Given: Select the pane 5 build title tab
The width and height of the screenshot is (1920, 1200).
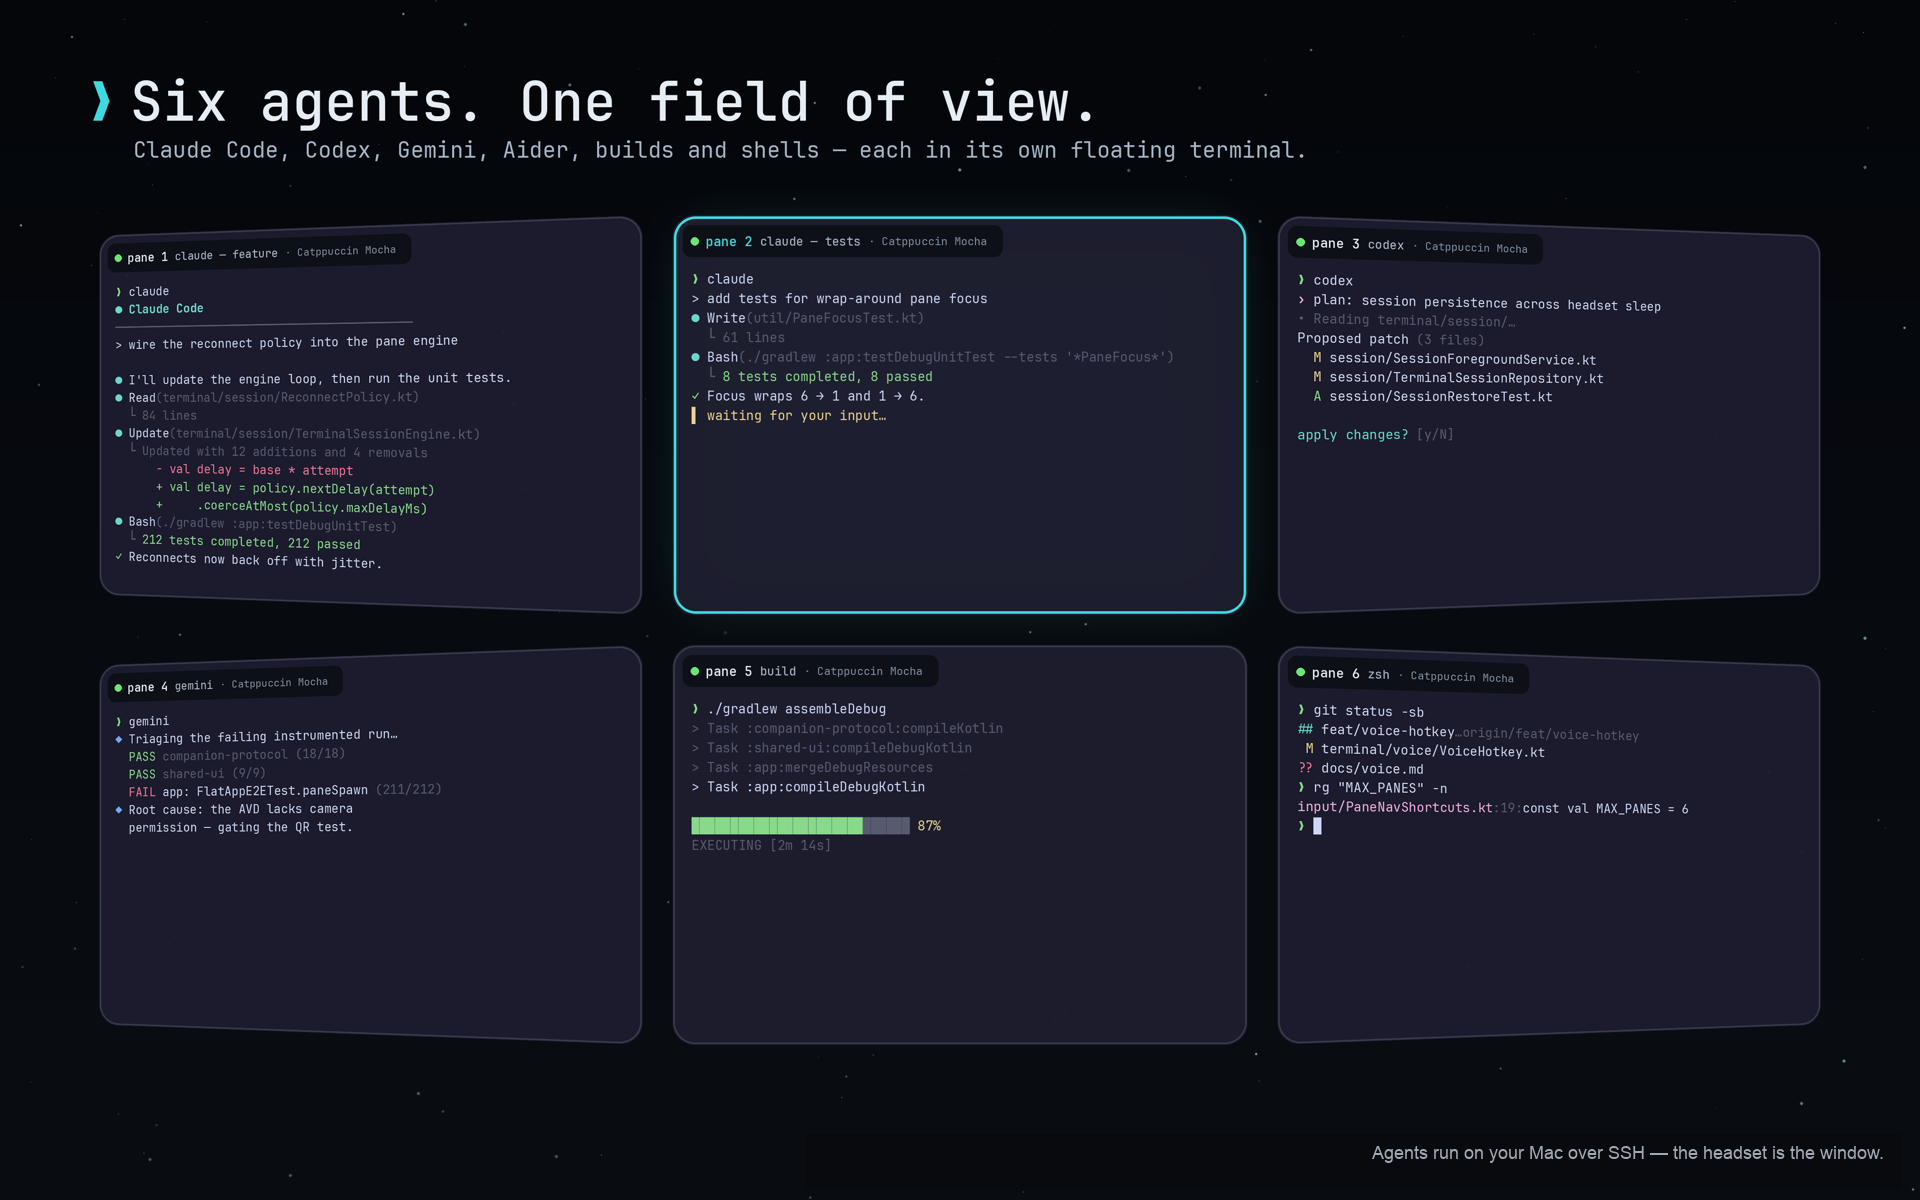Looking at the screenshot, I should pos(810,671).
